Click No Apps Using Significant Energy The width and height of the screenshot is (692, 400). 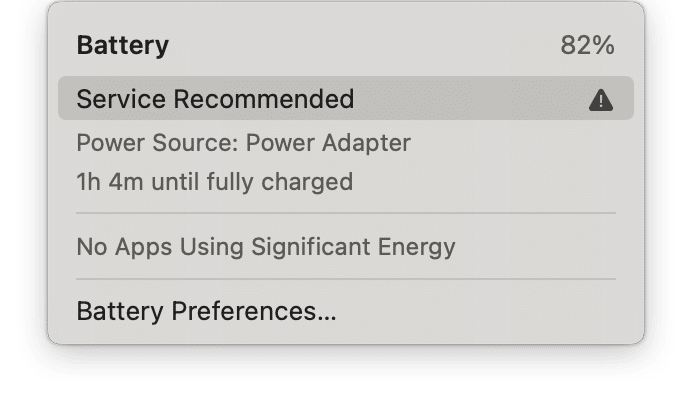(265, 246)
